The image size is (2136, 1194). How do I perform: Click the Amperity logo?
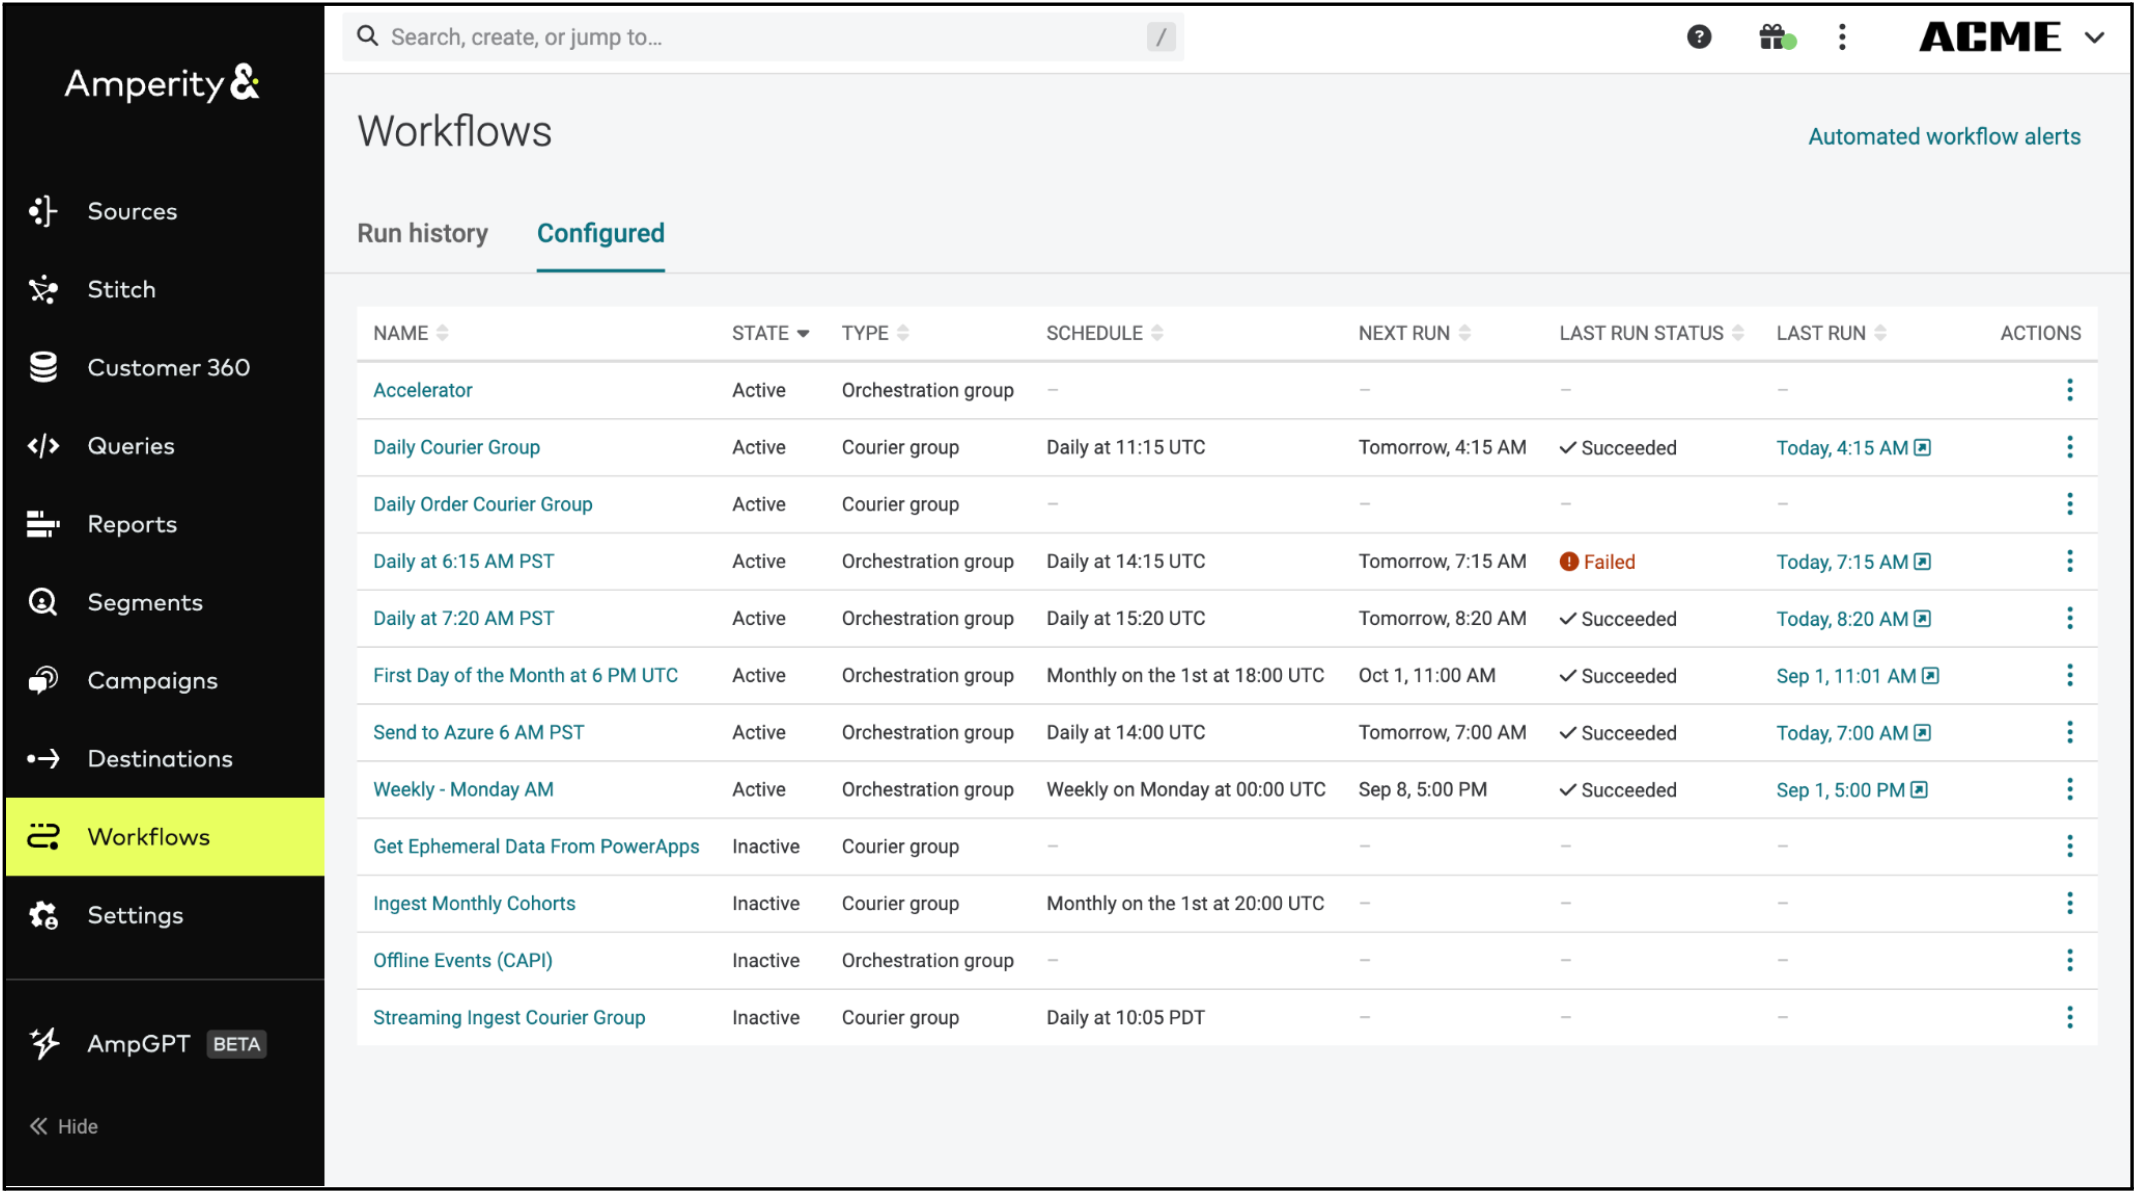[x=162, y=84]
